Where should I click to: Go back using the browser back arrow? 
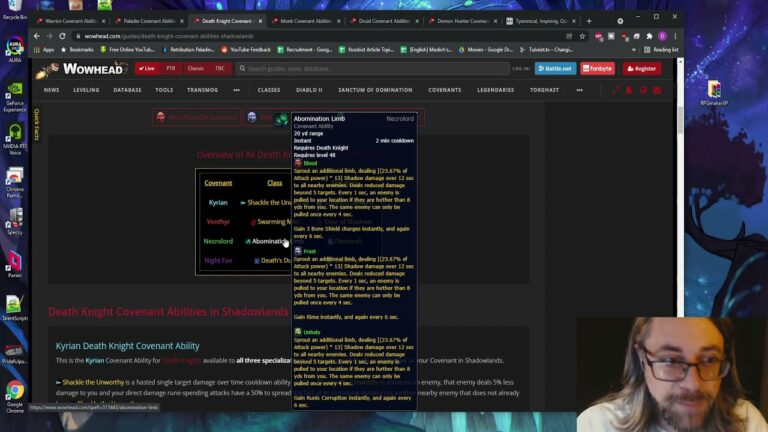click(37, 36)
